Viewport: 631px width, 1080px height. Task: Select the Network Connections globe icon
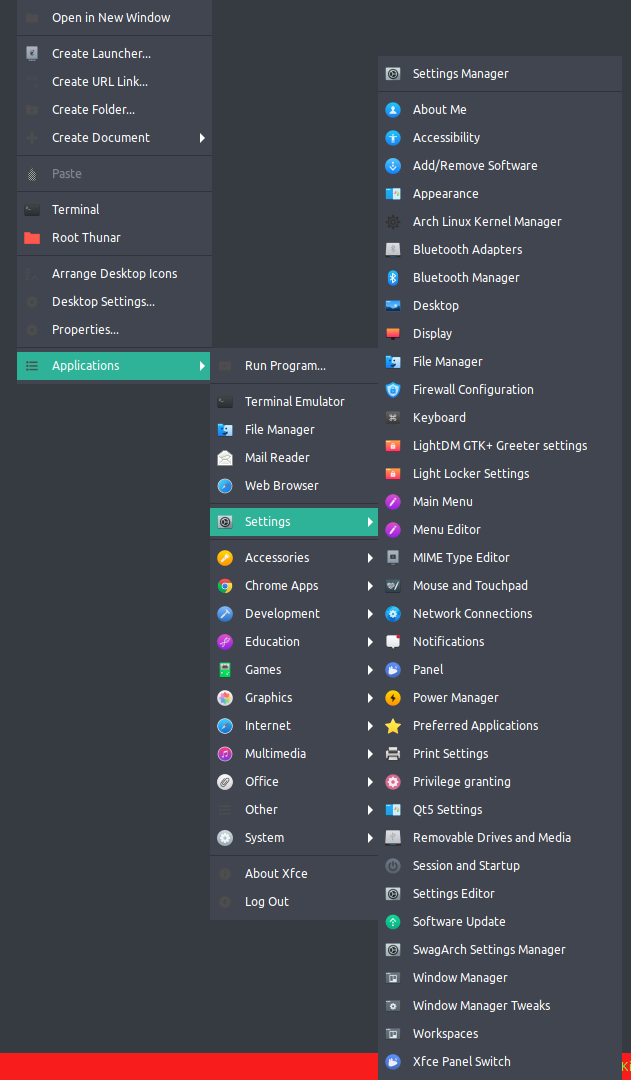(x=393, y=613)
